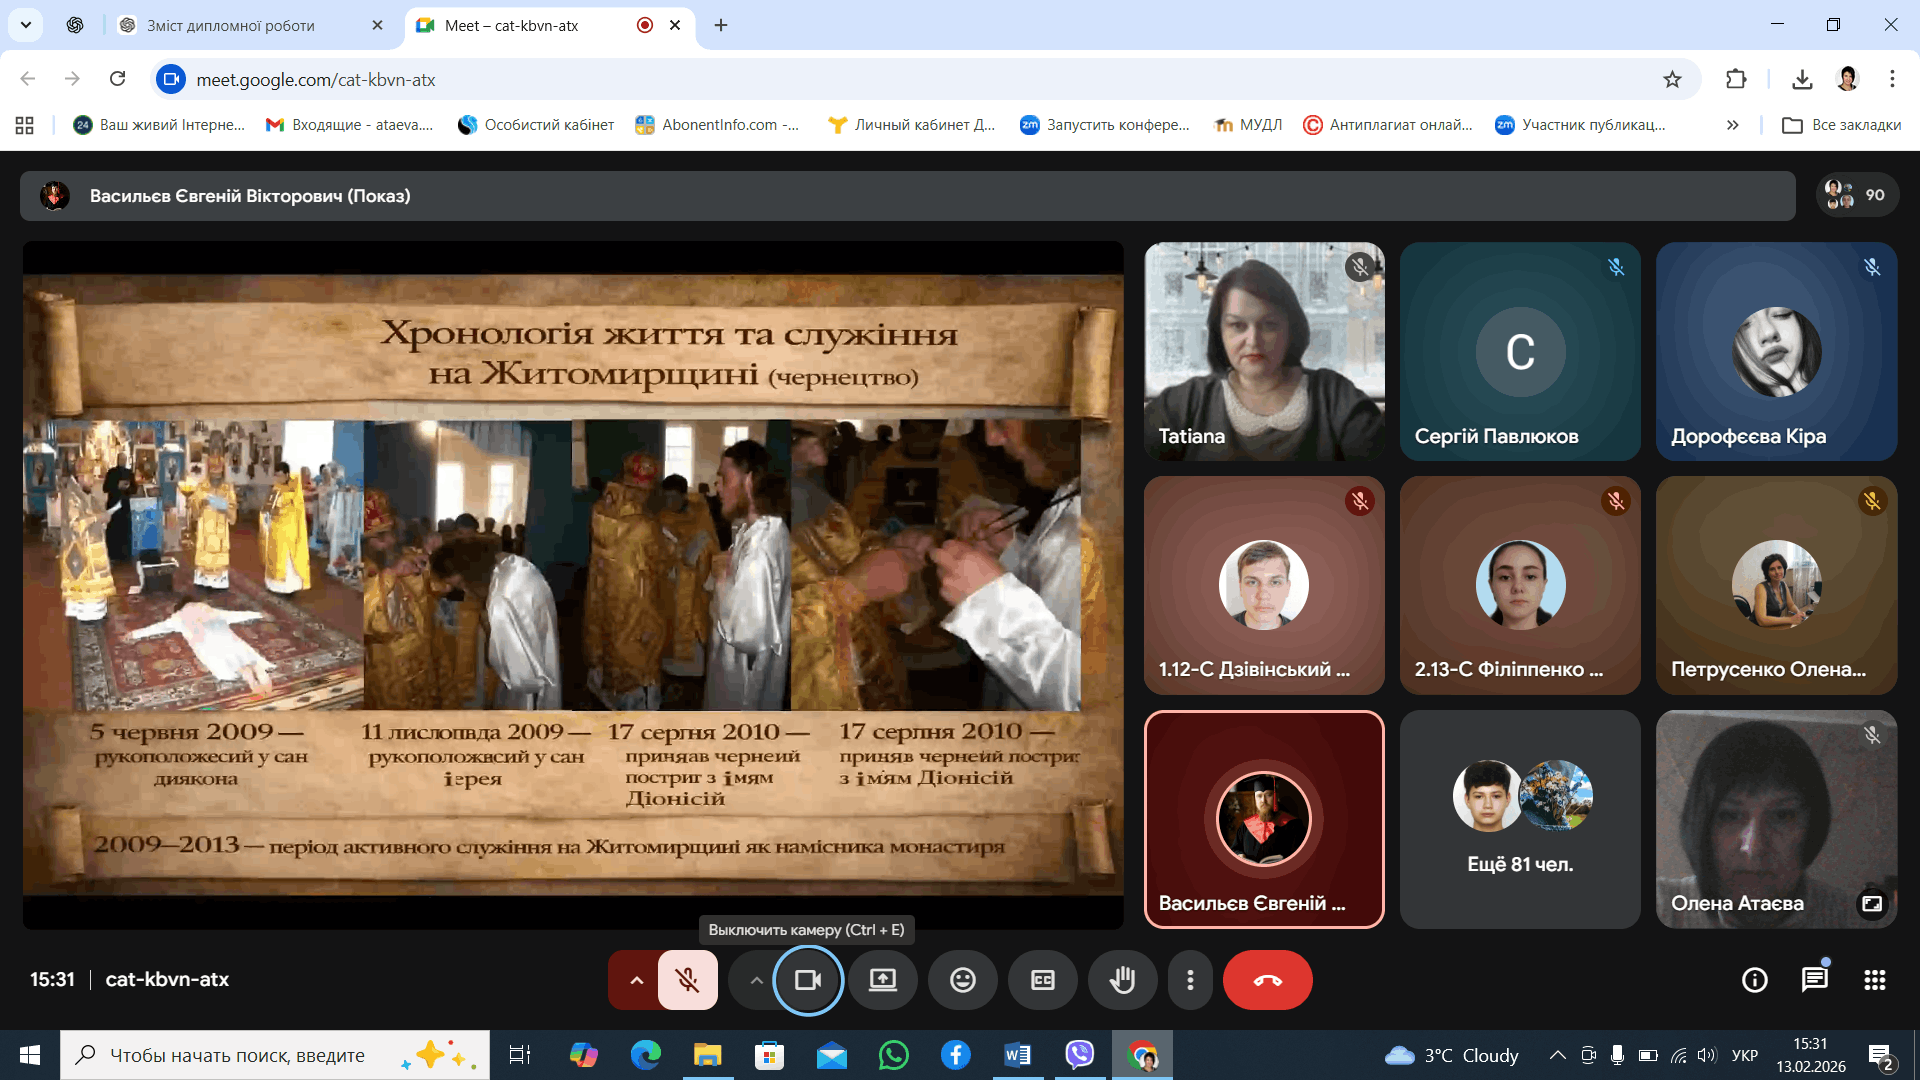Open the 90 participants list button
This screenshot has width=1920, height=1080.
coord(1856,195)
